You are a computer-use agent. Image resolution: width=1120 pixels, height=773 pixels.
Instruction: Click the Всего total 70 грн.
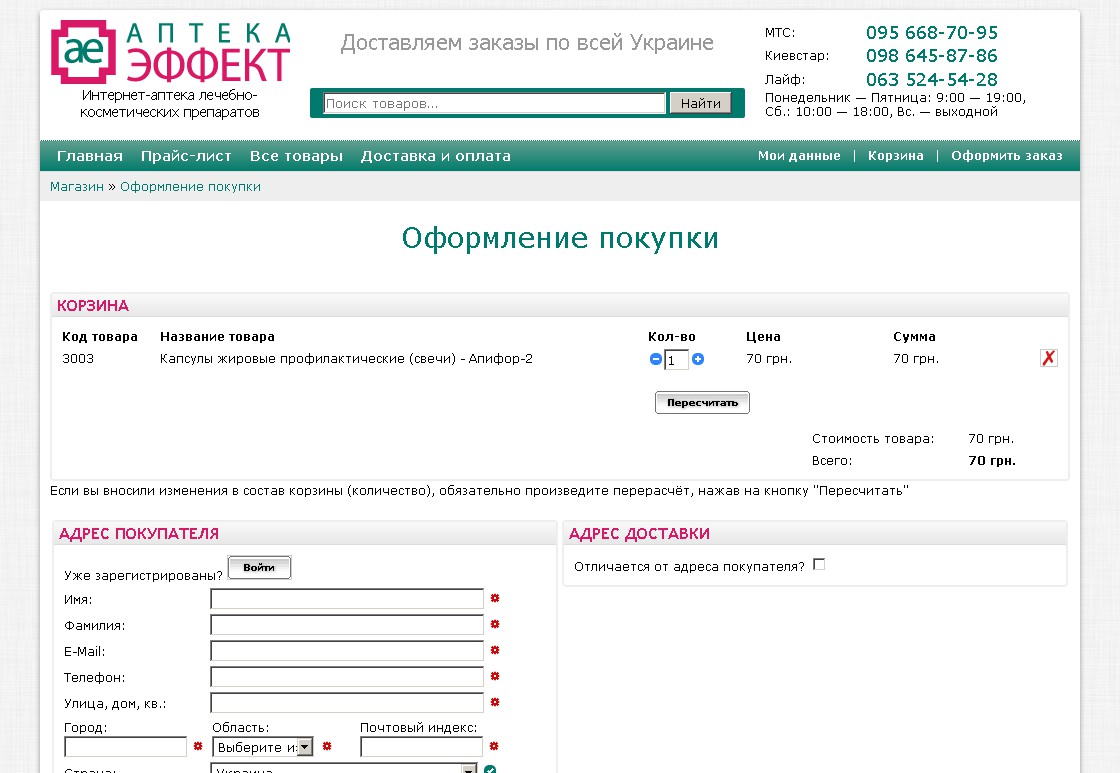click(x=991, y=461)
